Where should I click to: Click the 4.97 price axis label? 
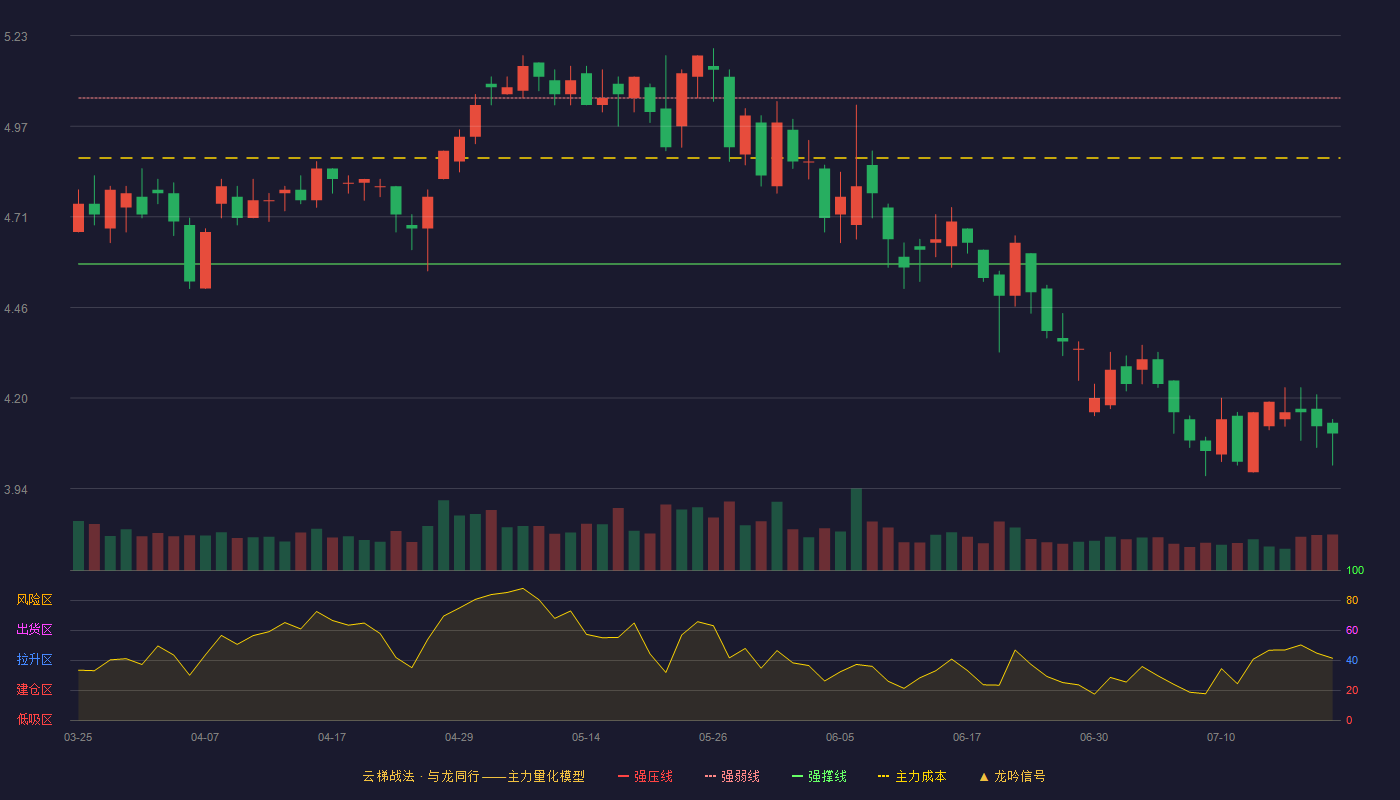pyautogui.click(x=16, y=128)
